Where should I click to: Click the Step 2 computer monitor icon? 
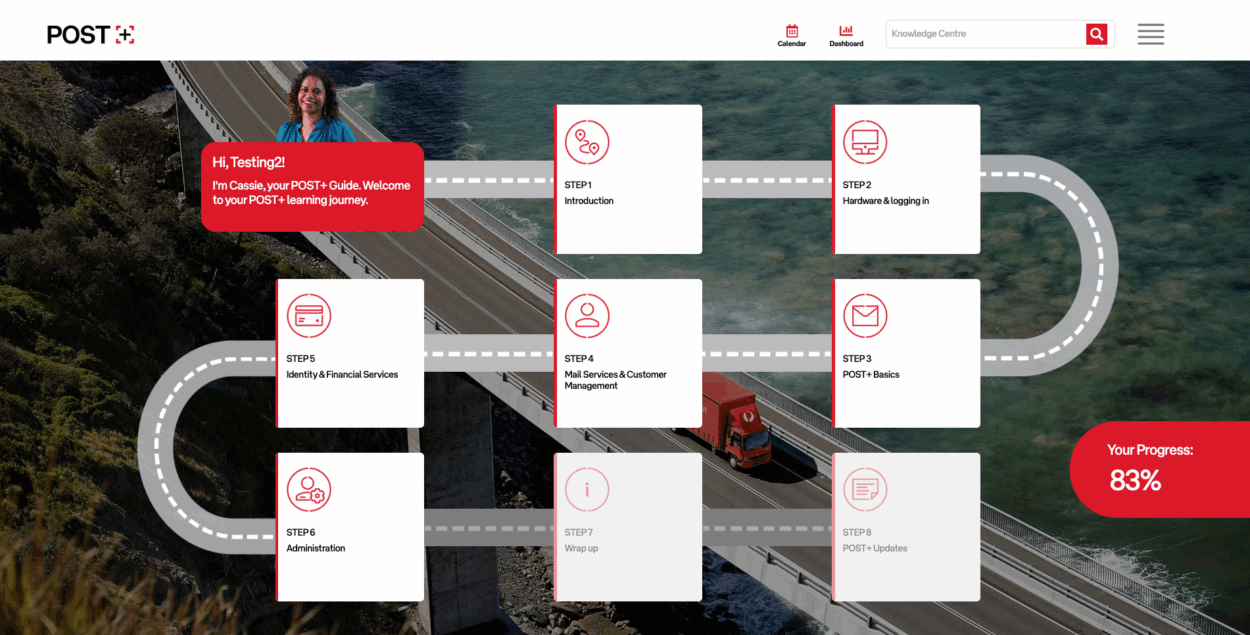[x=865, y=142]
